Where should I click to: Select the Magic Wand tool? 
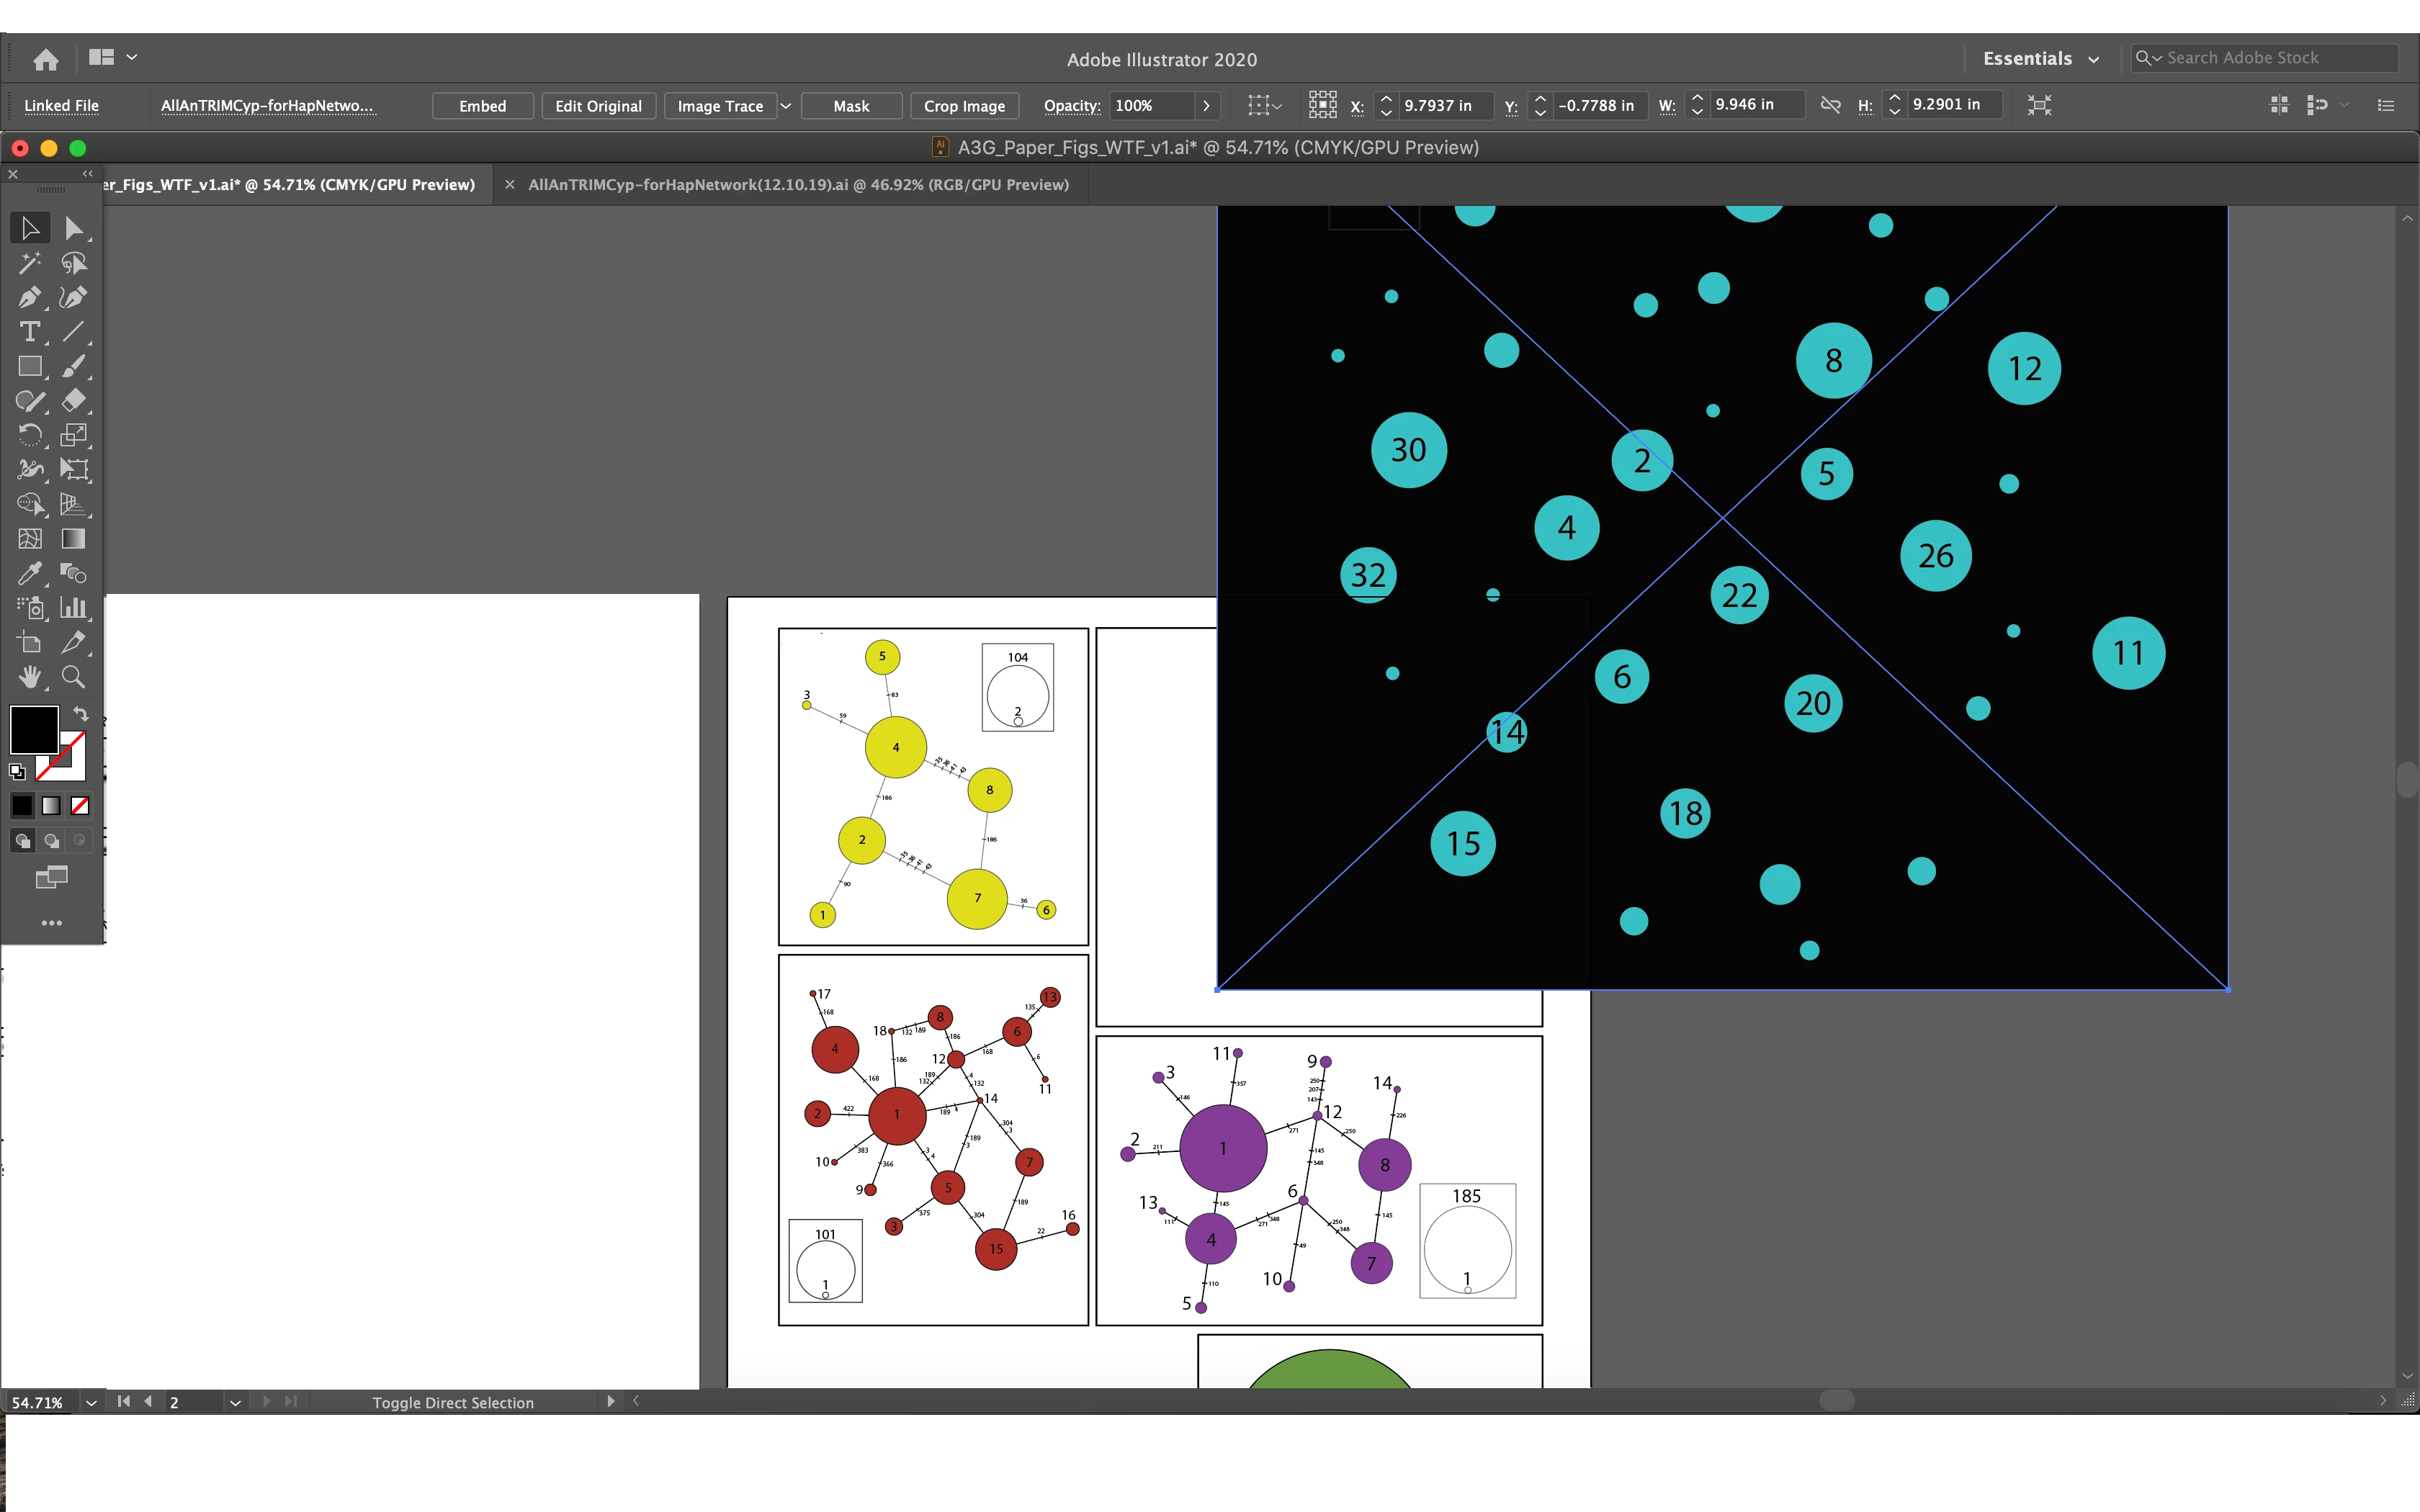pyautogui.click(x=29, y=263)
